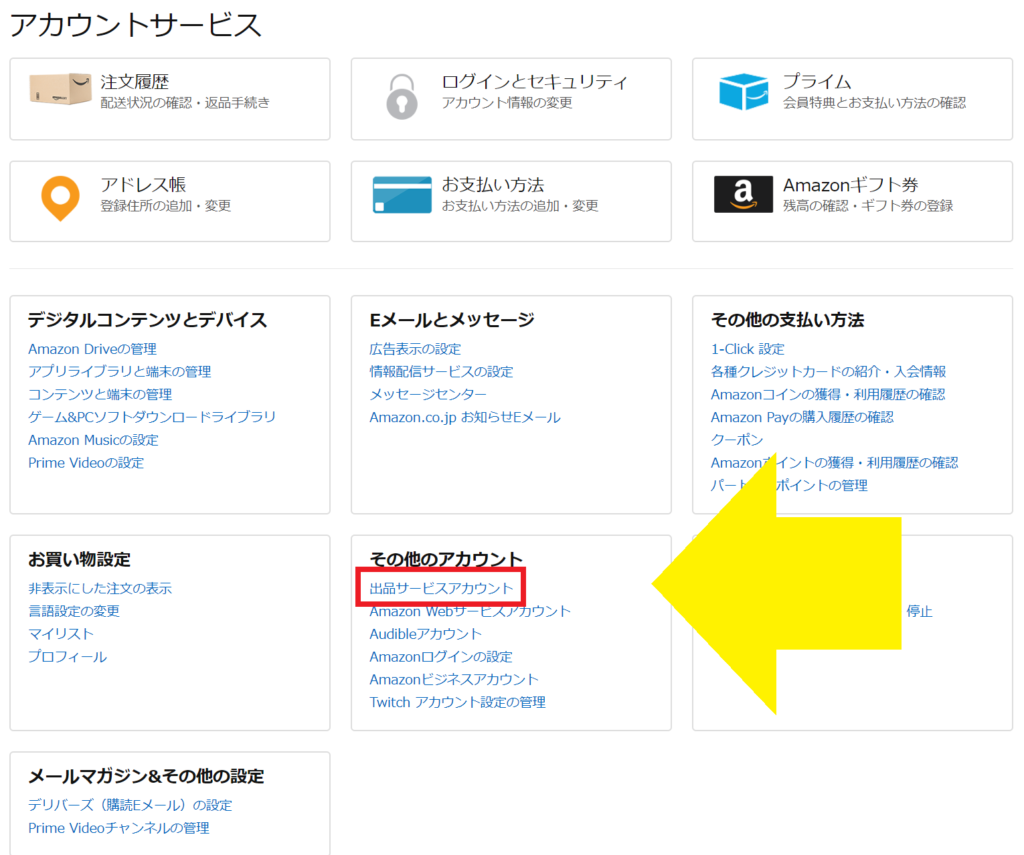Select the Audibleアカウント link

click(x=426, y=634)
